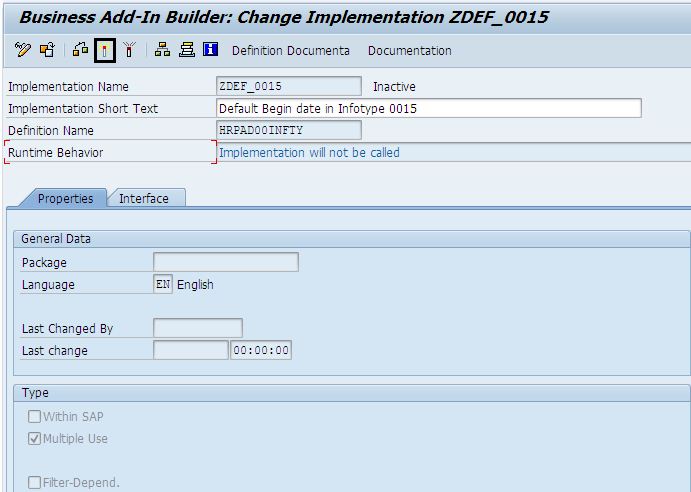Click the Last change time field

pyautogui.click(x=261, y=350)
